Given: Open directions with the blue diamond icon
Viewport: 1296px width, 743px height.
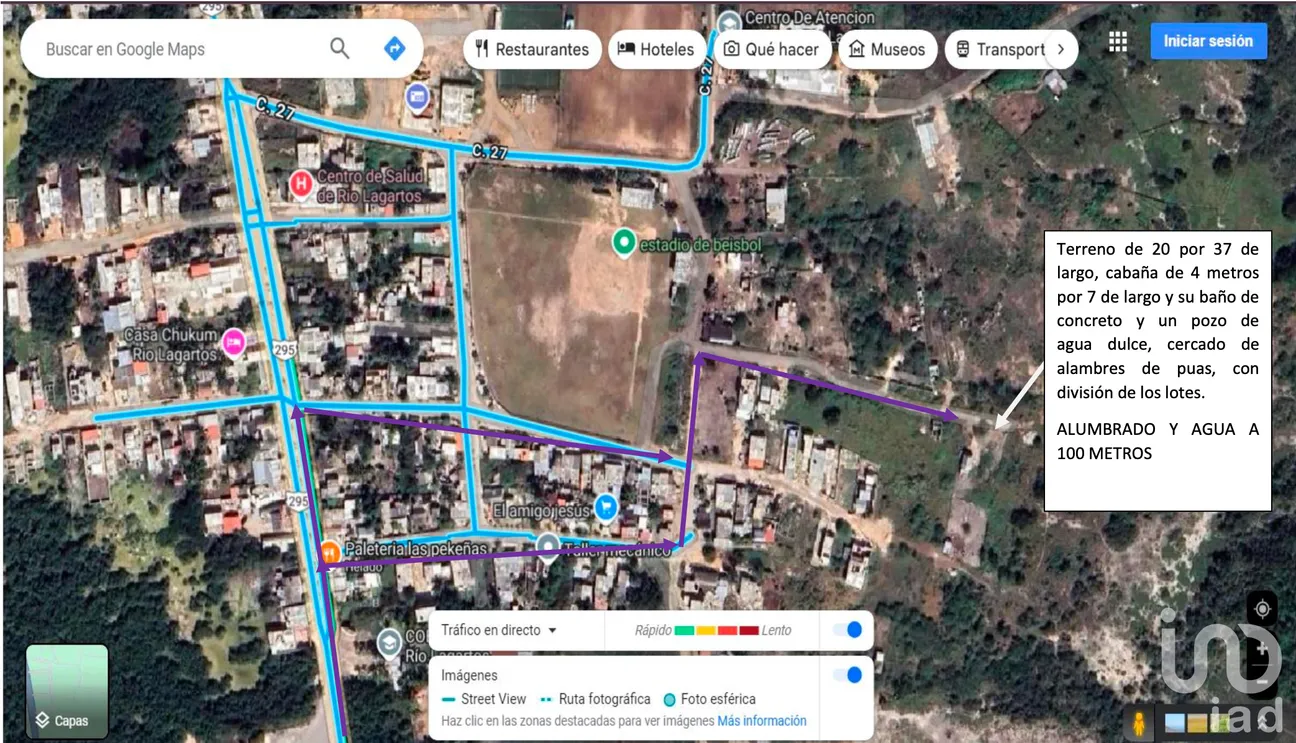Looking at the screenshot, I should tap(395, 48).
